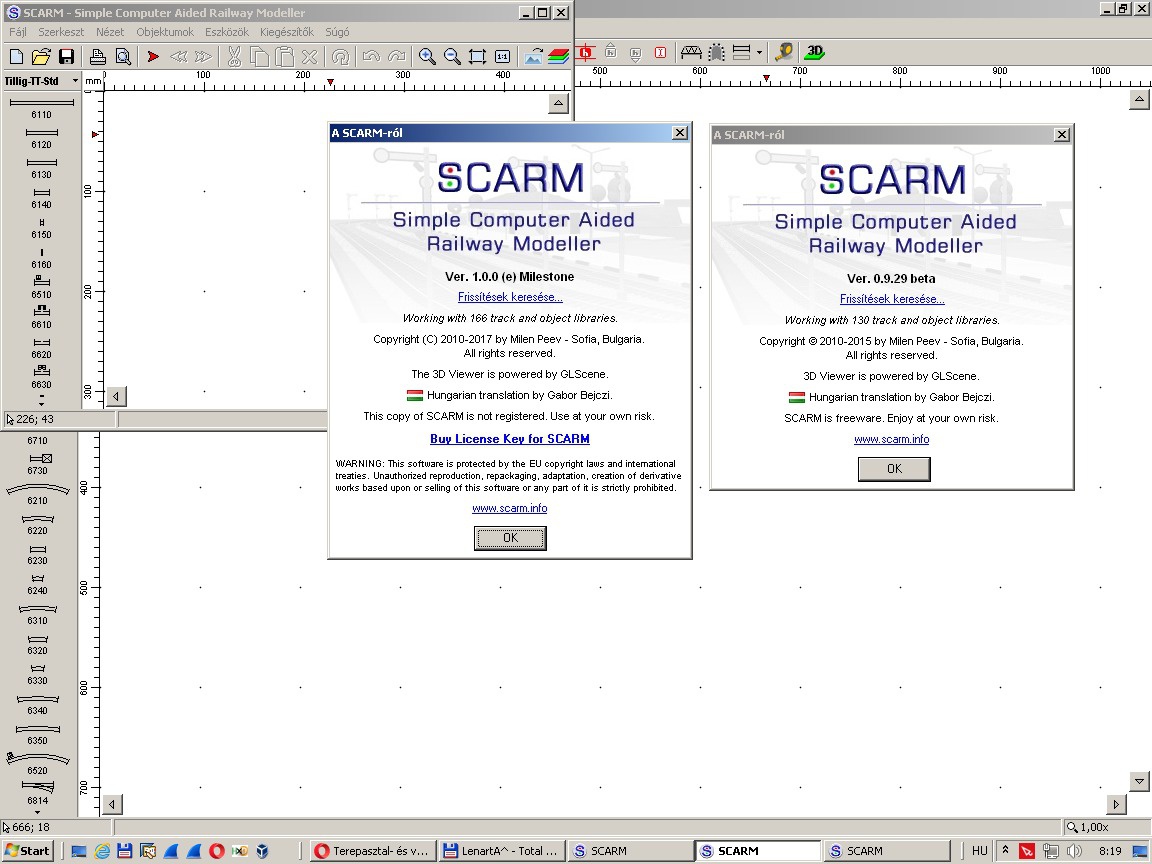Expand the Tillig-TT-Std library dropdown
Viewport: 1152px width, 864px height.
coord(75,81)
